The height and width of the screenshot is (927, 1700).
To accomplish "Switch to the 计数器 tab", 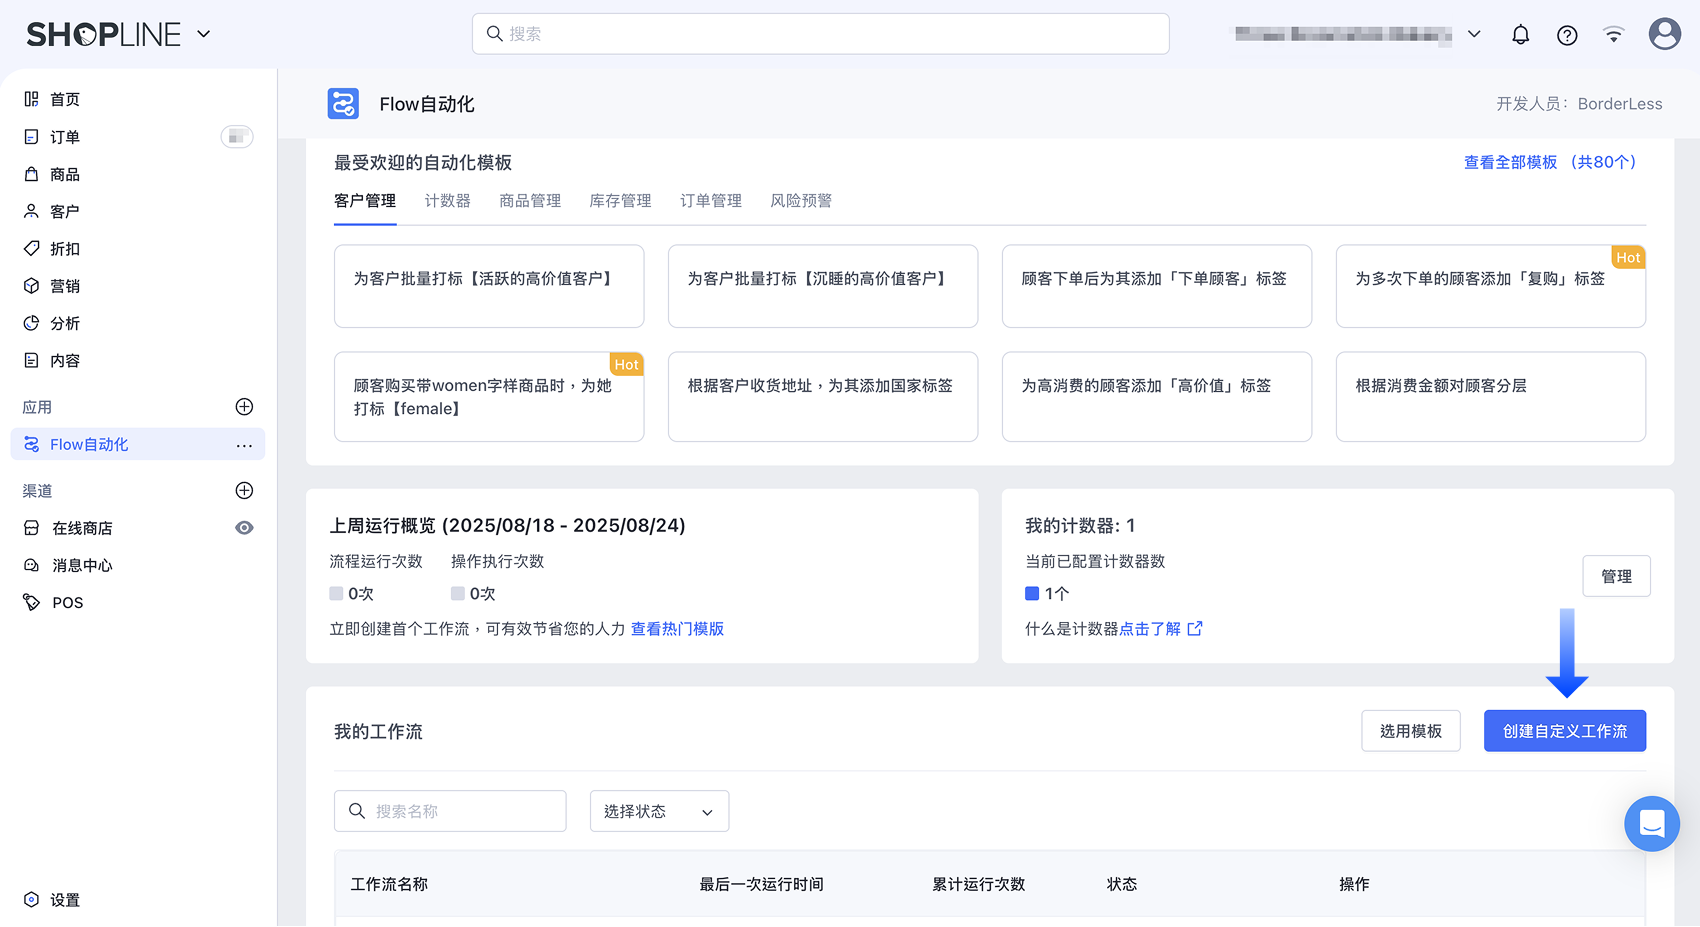I will click(447, 201).
